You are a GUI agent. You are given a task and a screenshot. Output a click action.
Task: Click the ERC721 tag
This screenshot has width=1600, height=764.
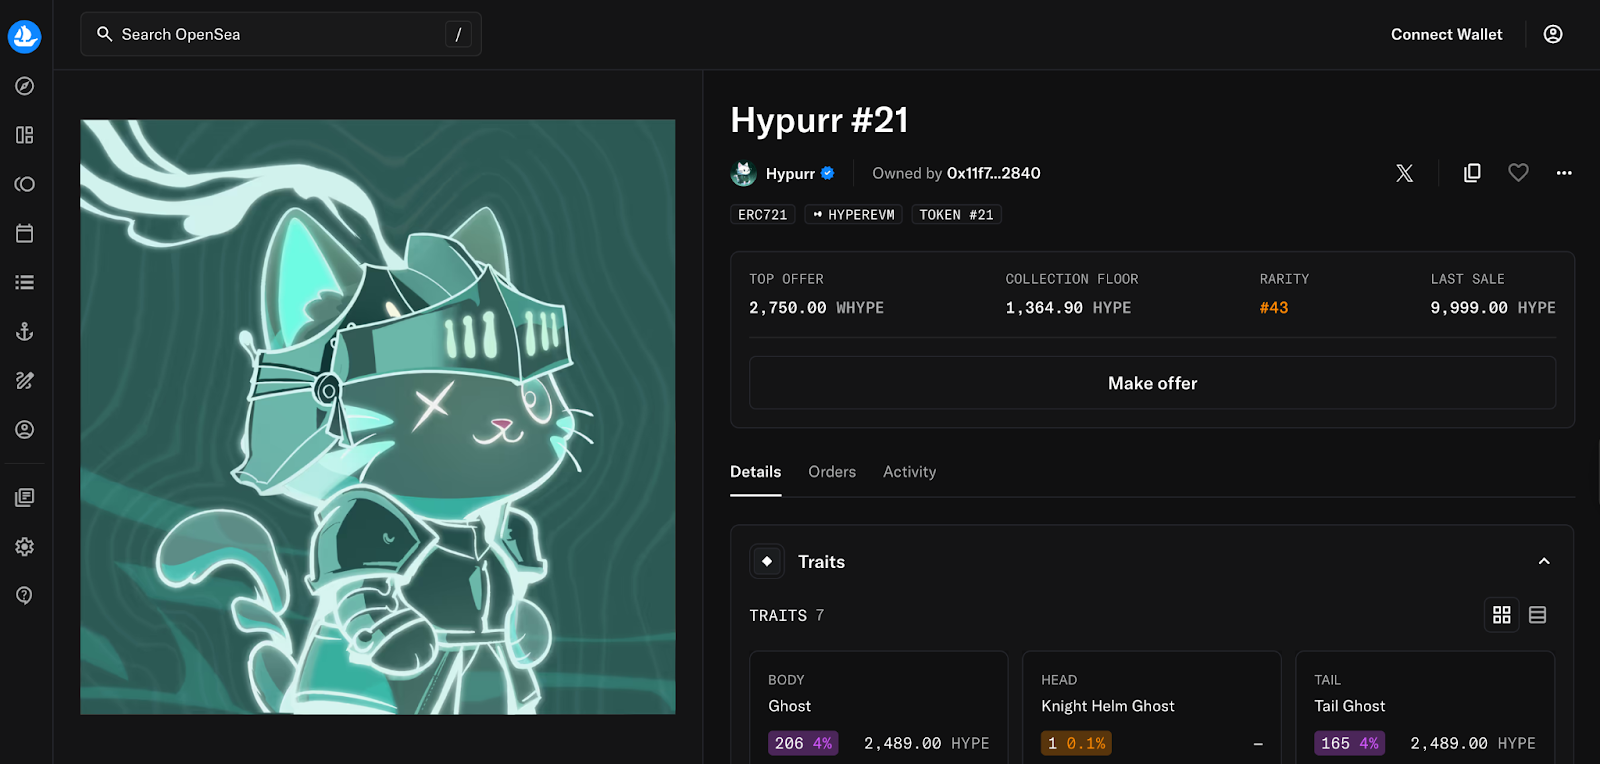pos(763,215)
